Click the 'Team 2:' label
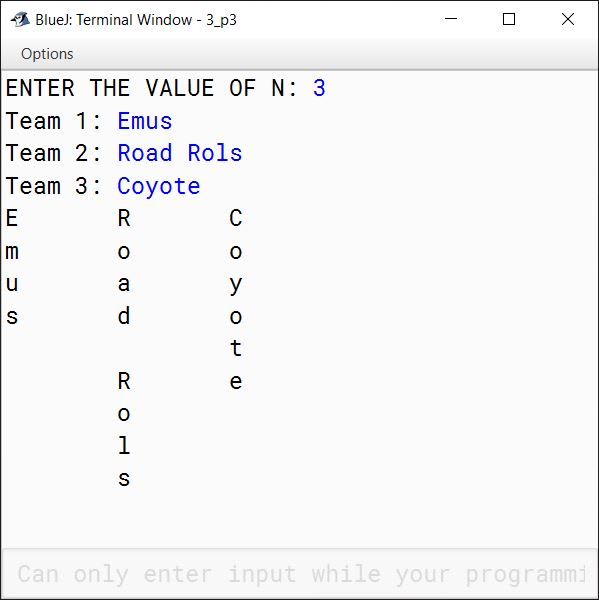599x600 pixels. point(54,153)
